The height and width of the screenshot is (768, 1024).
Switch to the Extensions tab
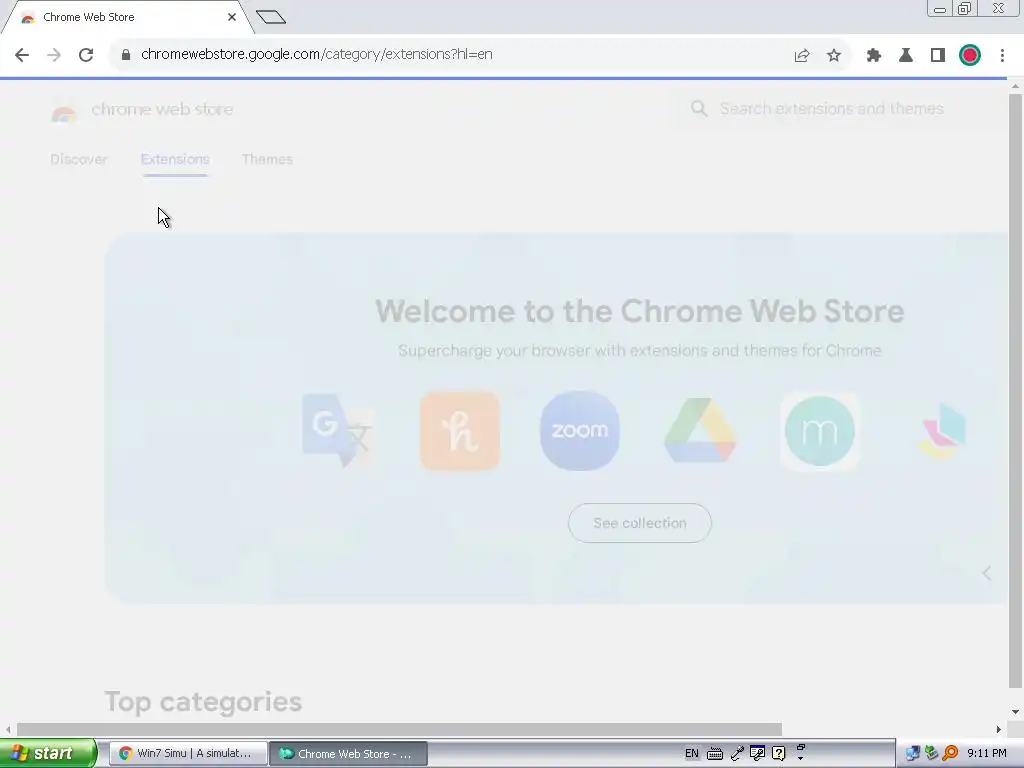(x=175, y=159)
